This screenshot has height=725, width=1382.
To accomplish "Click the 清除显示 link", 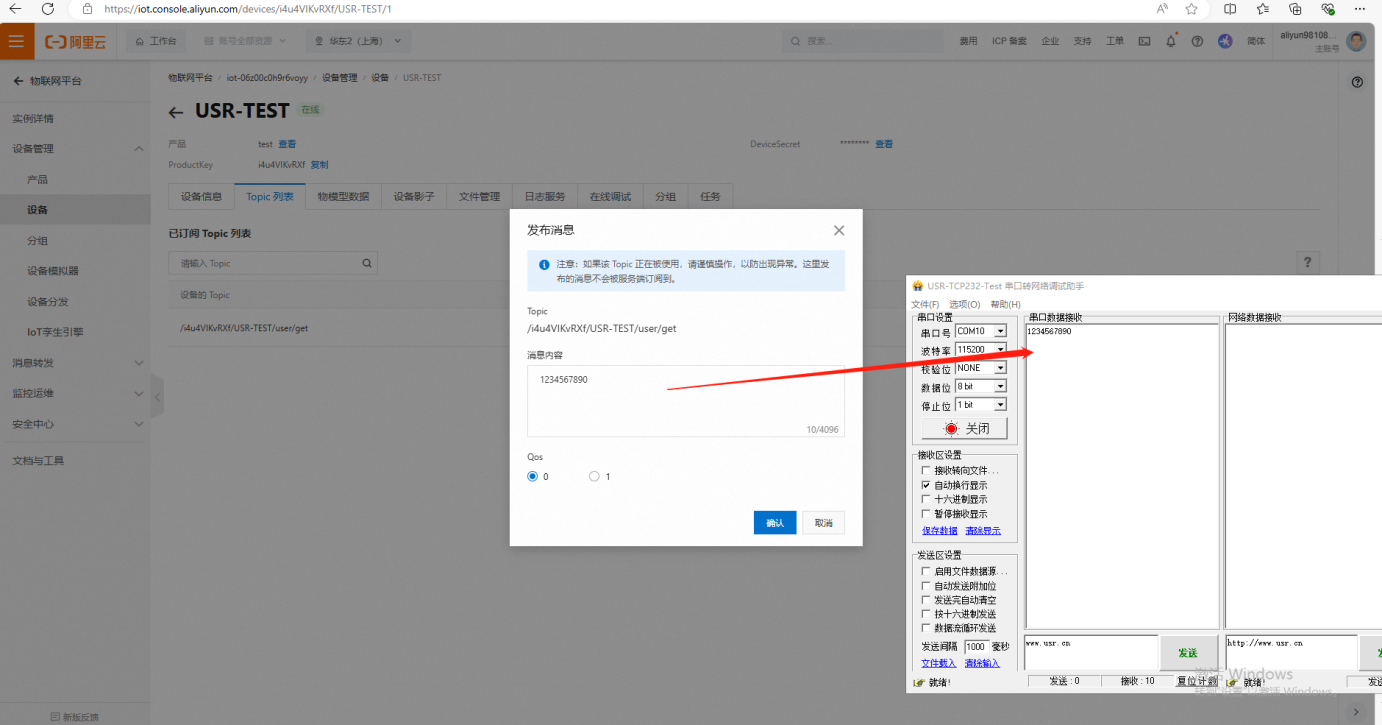I will 982,531.
